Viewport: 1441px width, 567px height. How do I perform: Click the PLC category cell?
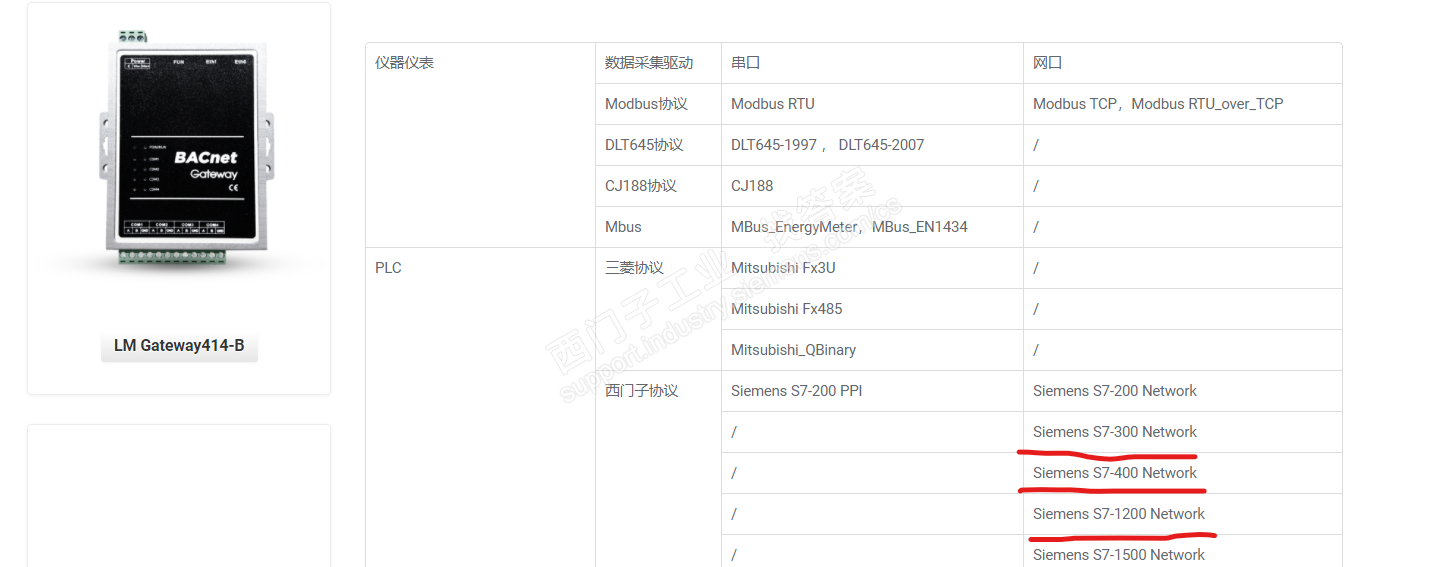click(480, 407)
